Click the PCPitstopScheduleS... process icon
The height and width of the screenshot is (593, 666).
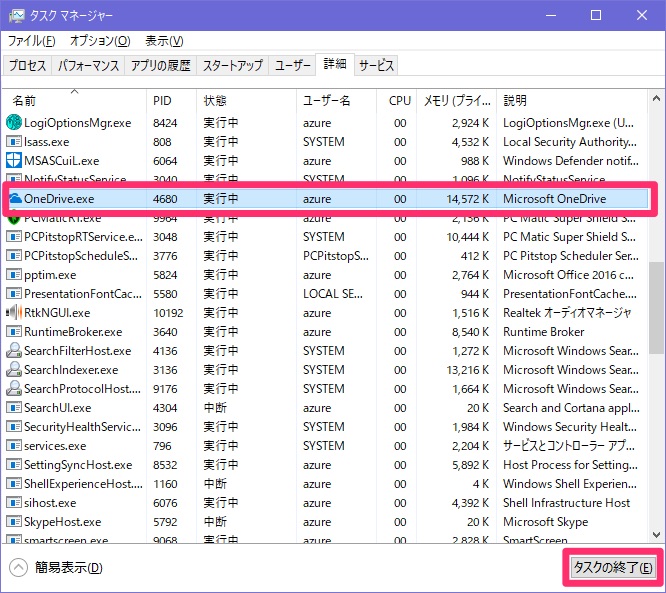point(14,256)
